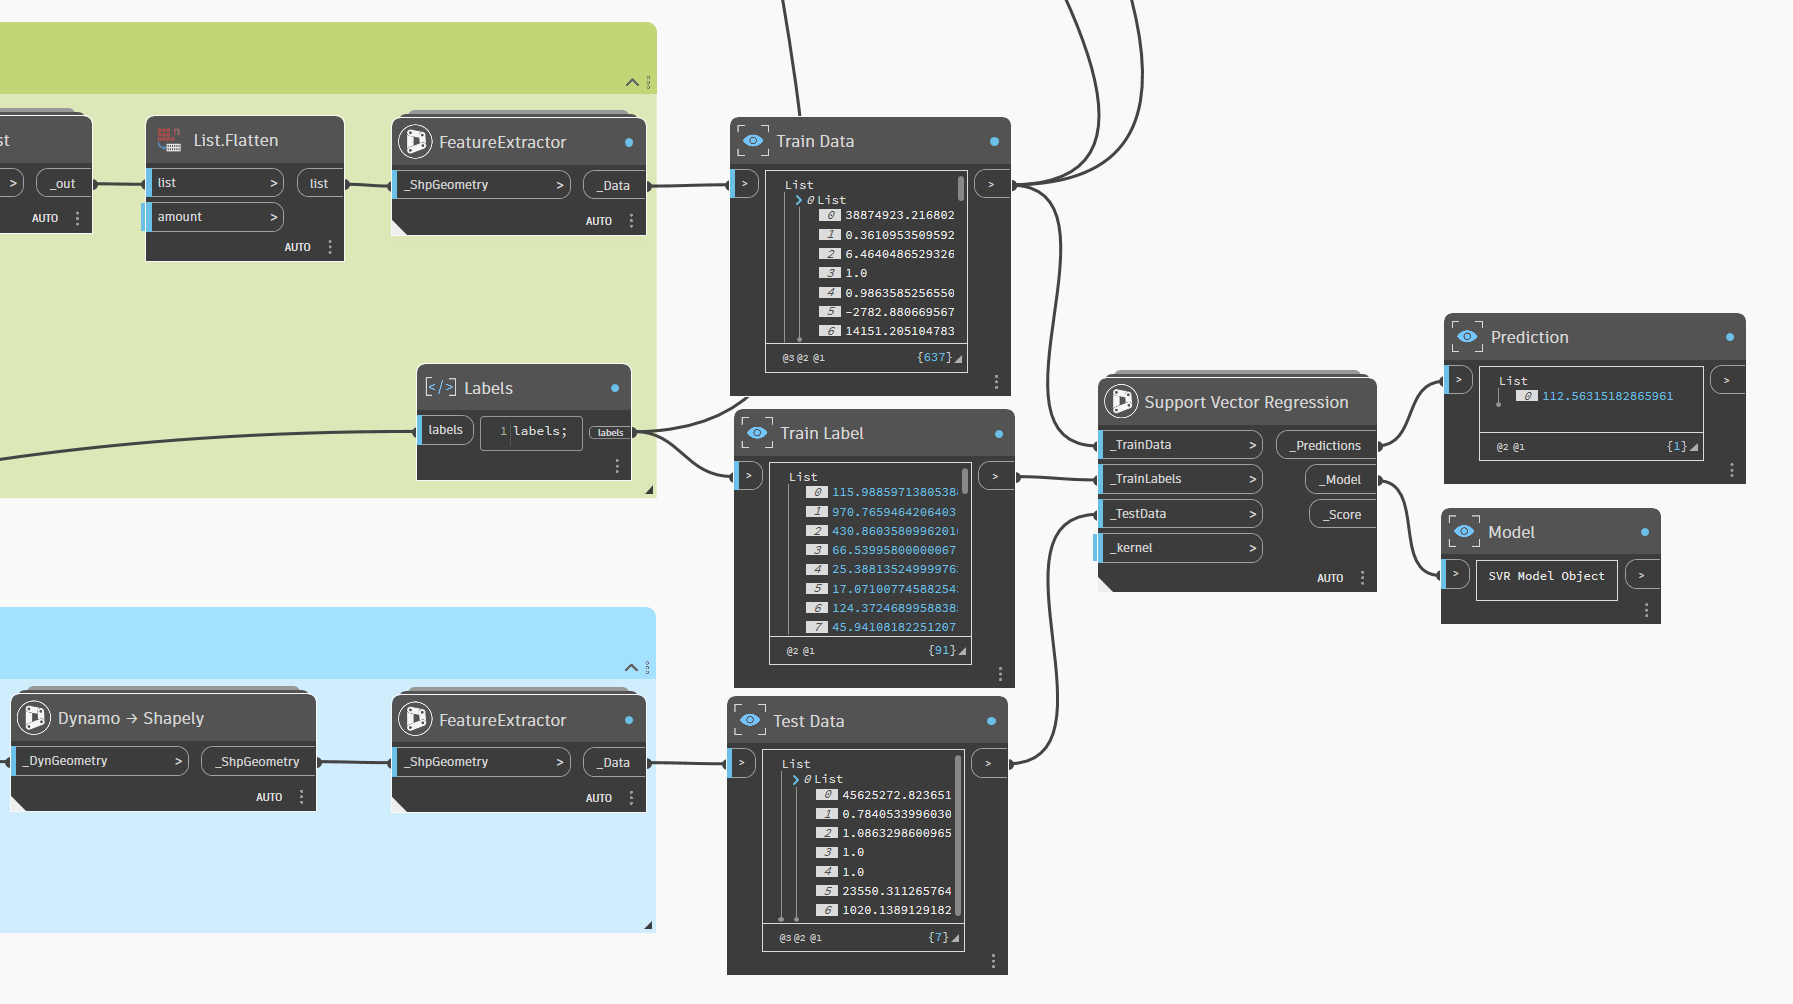This screenshot has height=1004, width=1793.
Task: Open _kernel port chevron
Action: click(1252, 548)
